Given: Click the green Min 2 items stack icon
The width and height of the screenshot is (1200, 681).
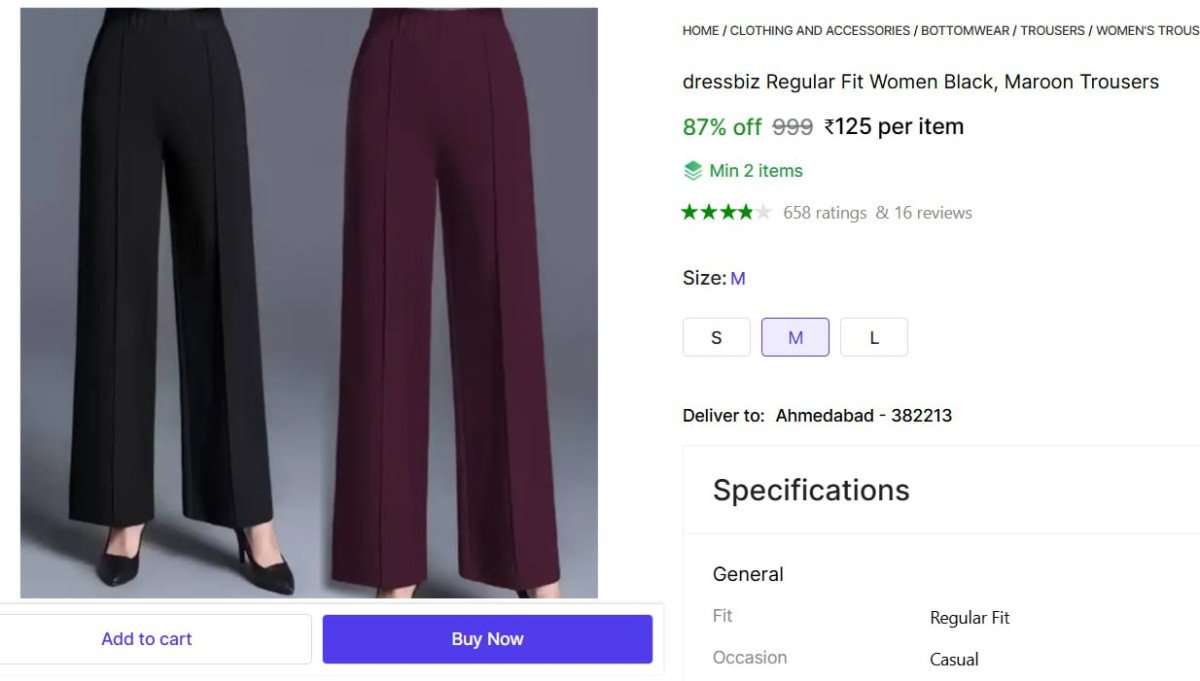Looking at the screenshot, I should pyautogui.click(x=692, y=171).
